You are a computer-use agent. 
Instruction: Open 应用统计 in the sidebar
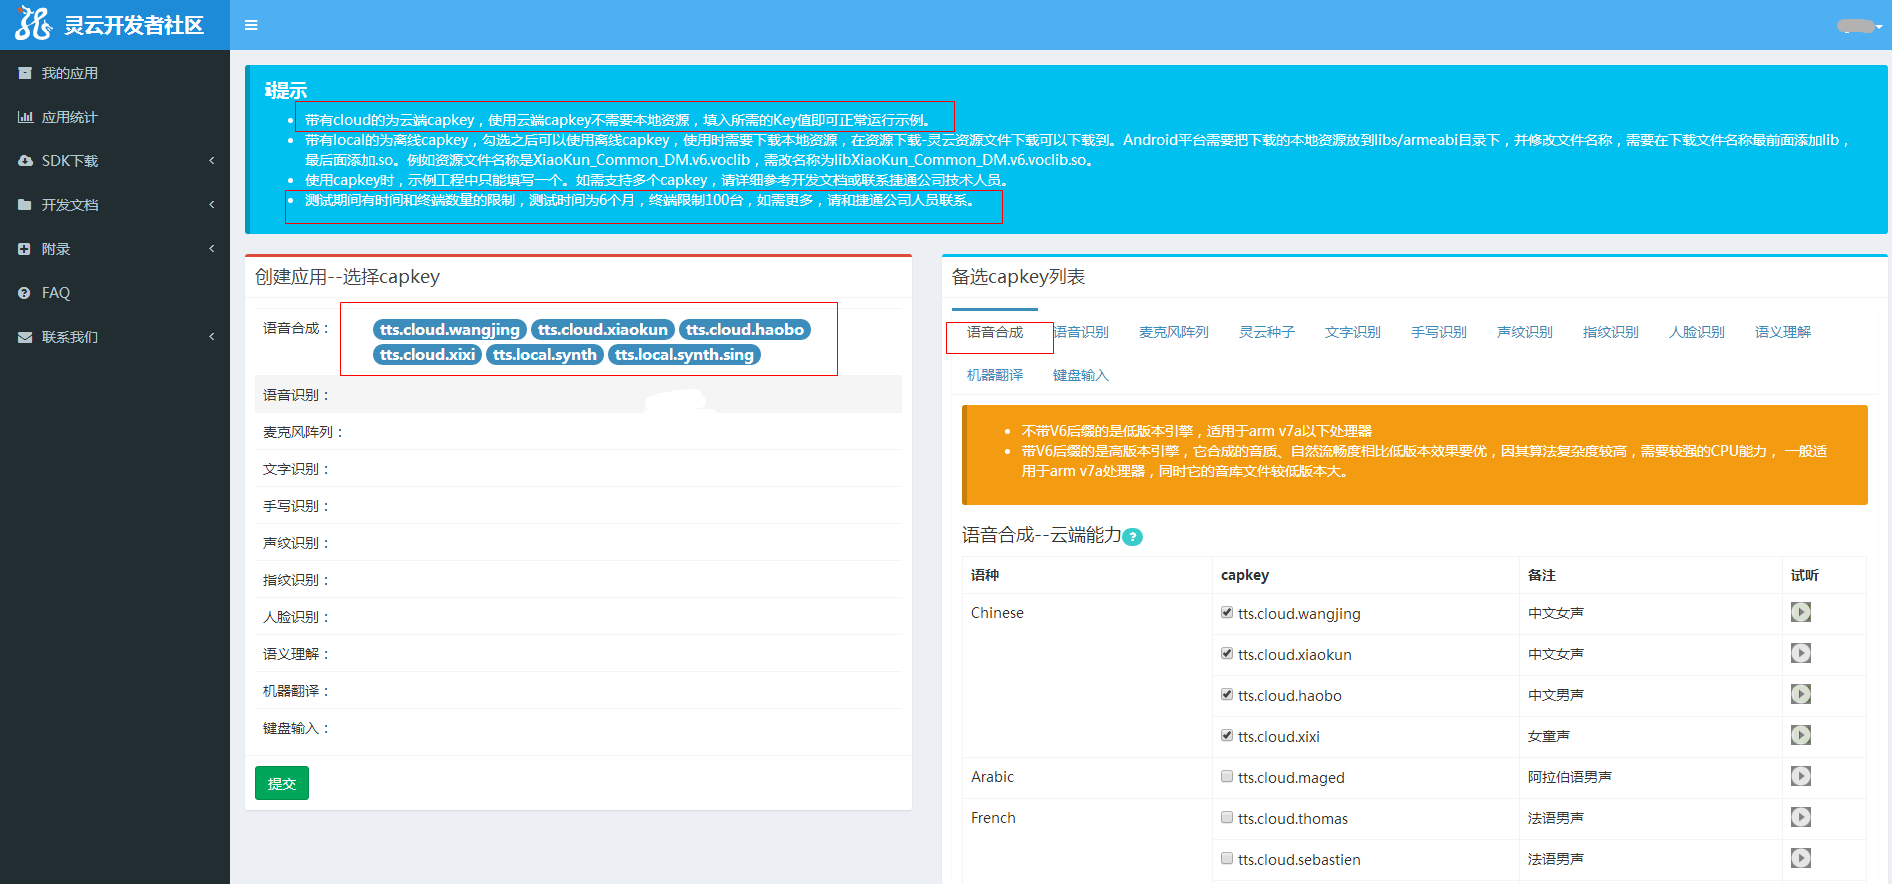[115, 117]
